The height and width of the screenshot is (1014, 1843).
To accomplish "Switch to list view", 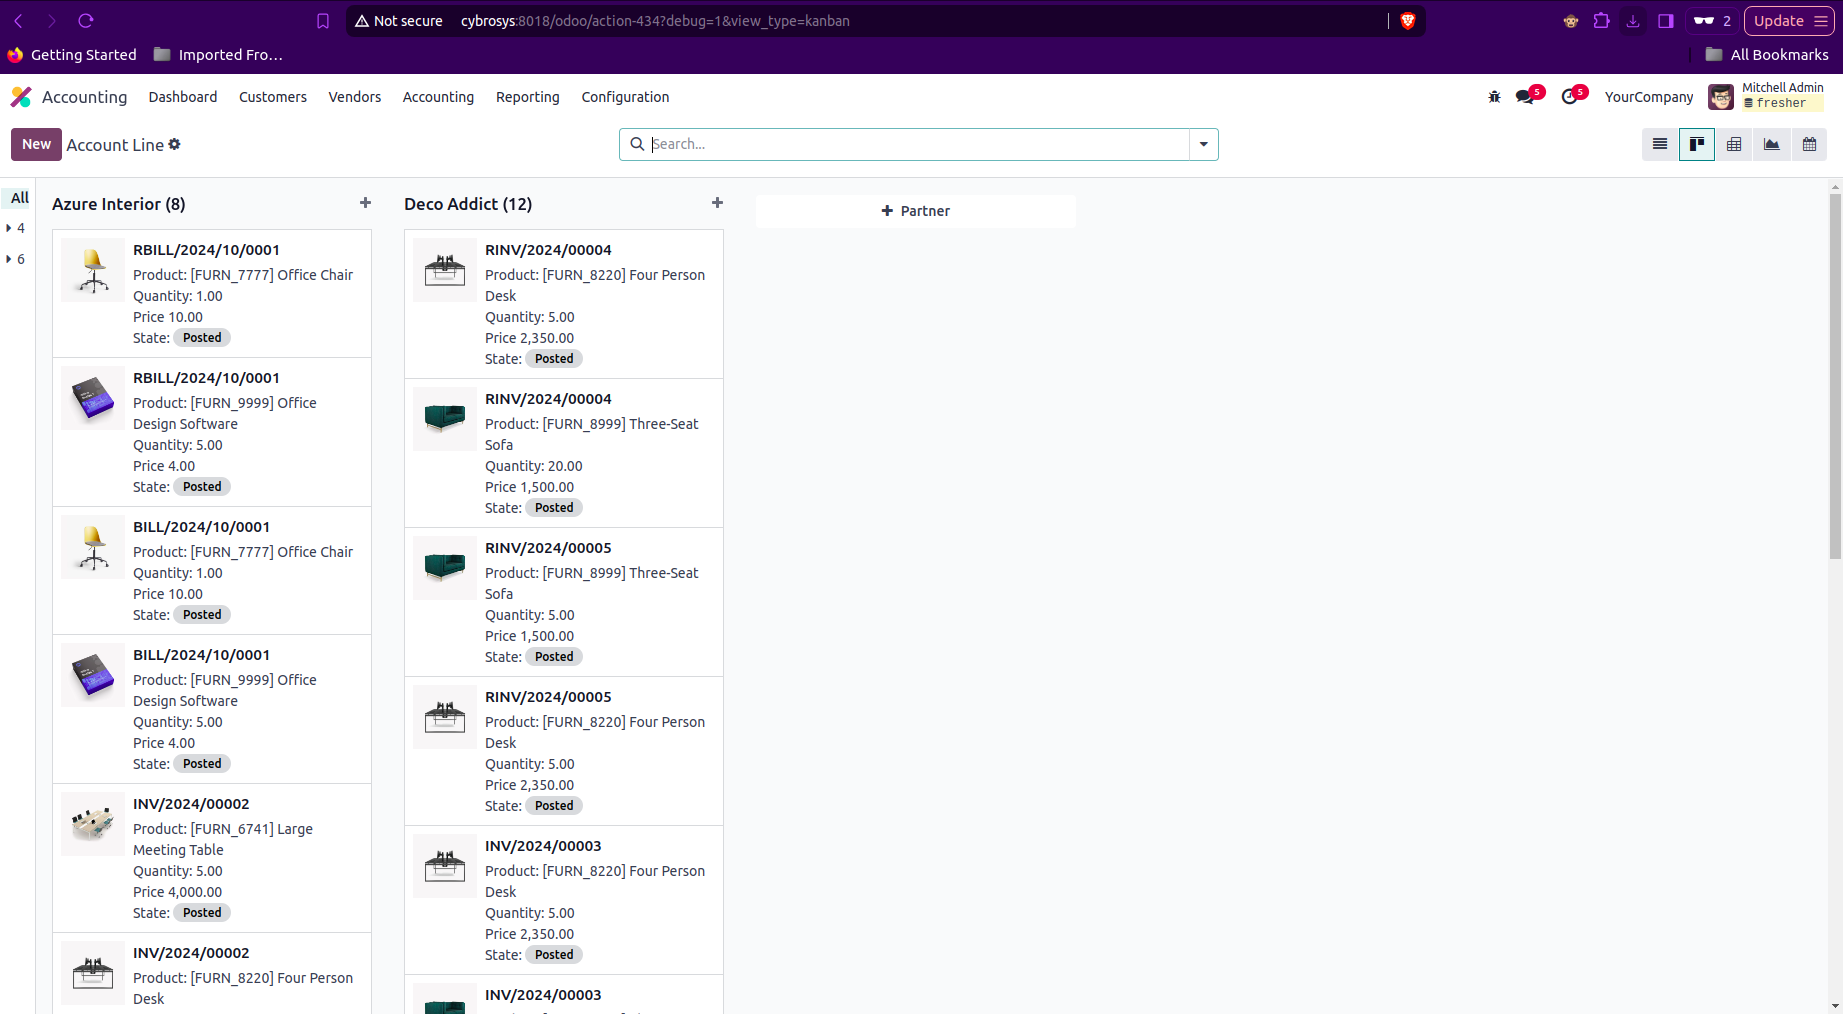I will click(1660, 145).
